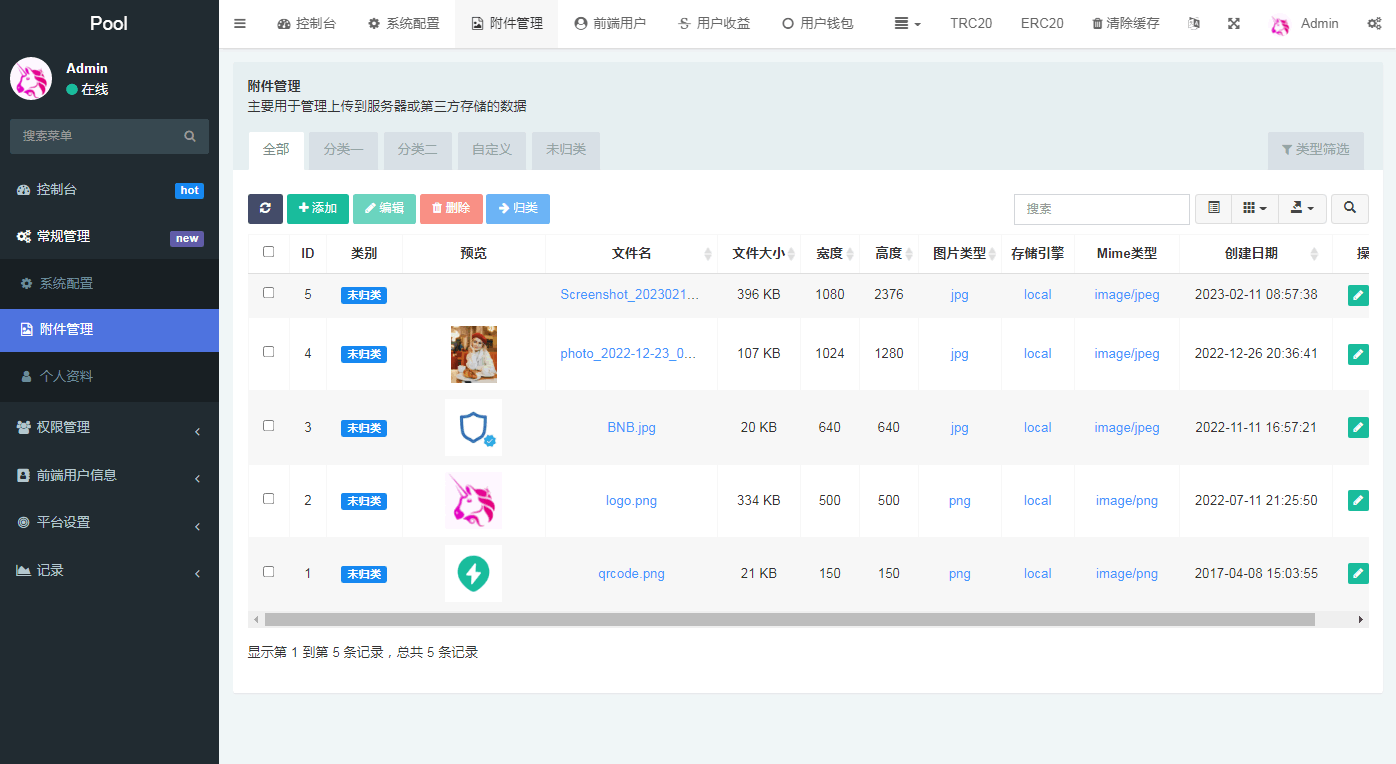Image resolution: width=1396 pixels, height=764 pixels.
Task: Click the settings gears icon at top right
Action: (1374, 23)
